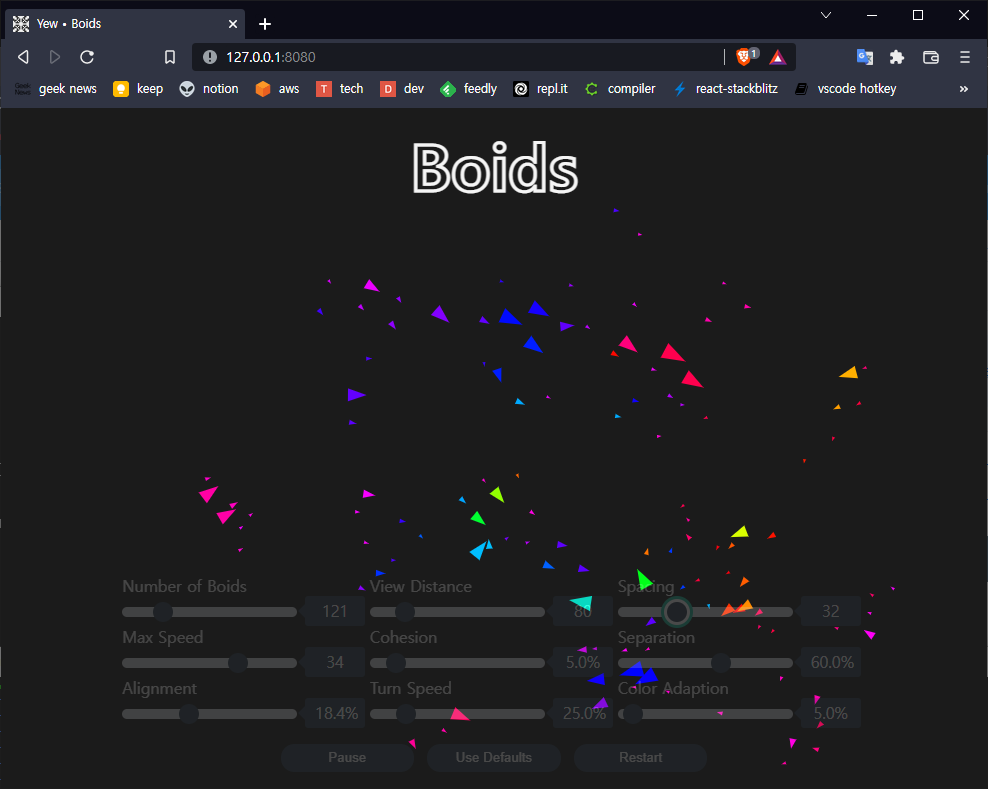The image size is (988, 789).
Task: Open a new browser tab
Action: click(x=265, y=24)
